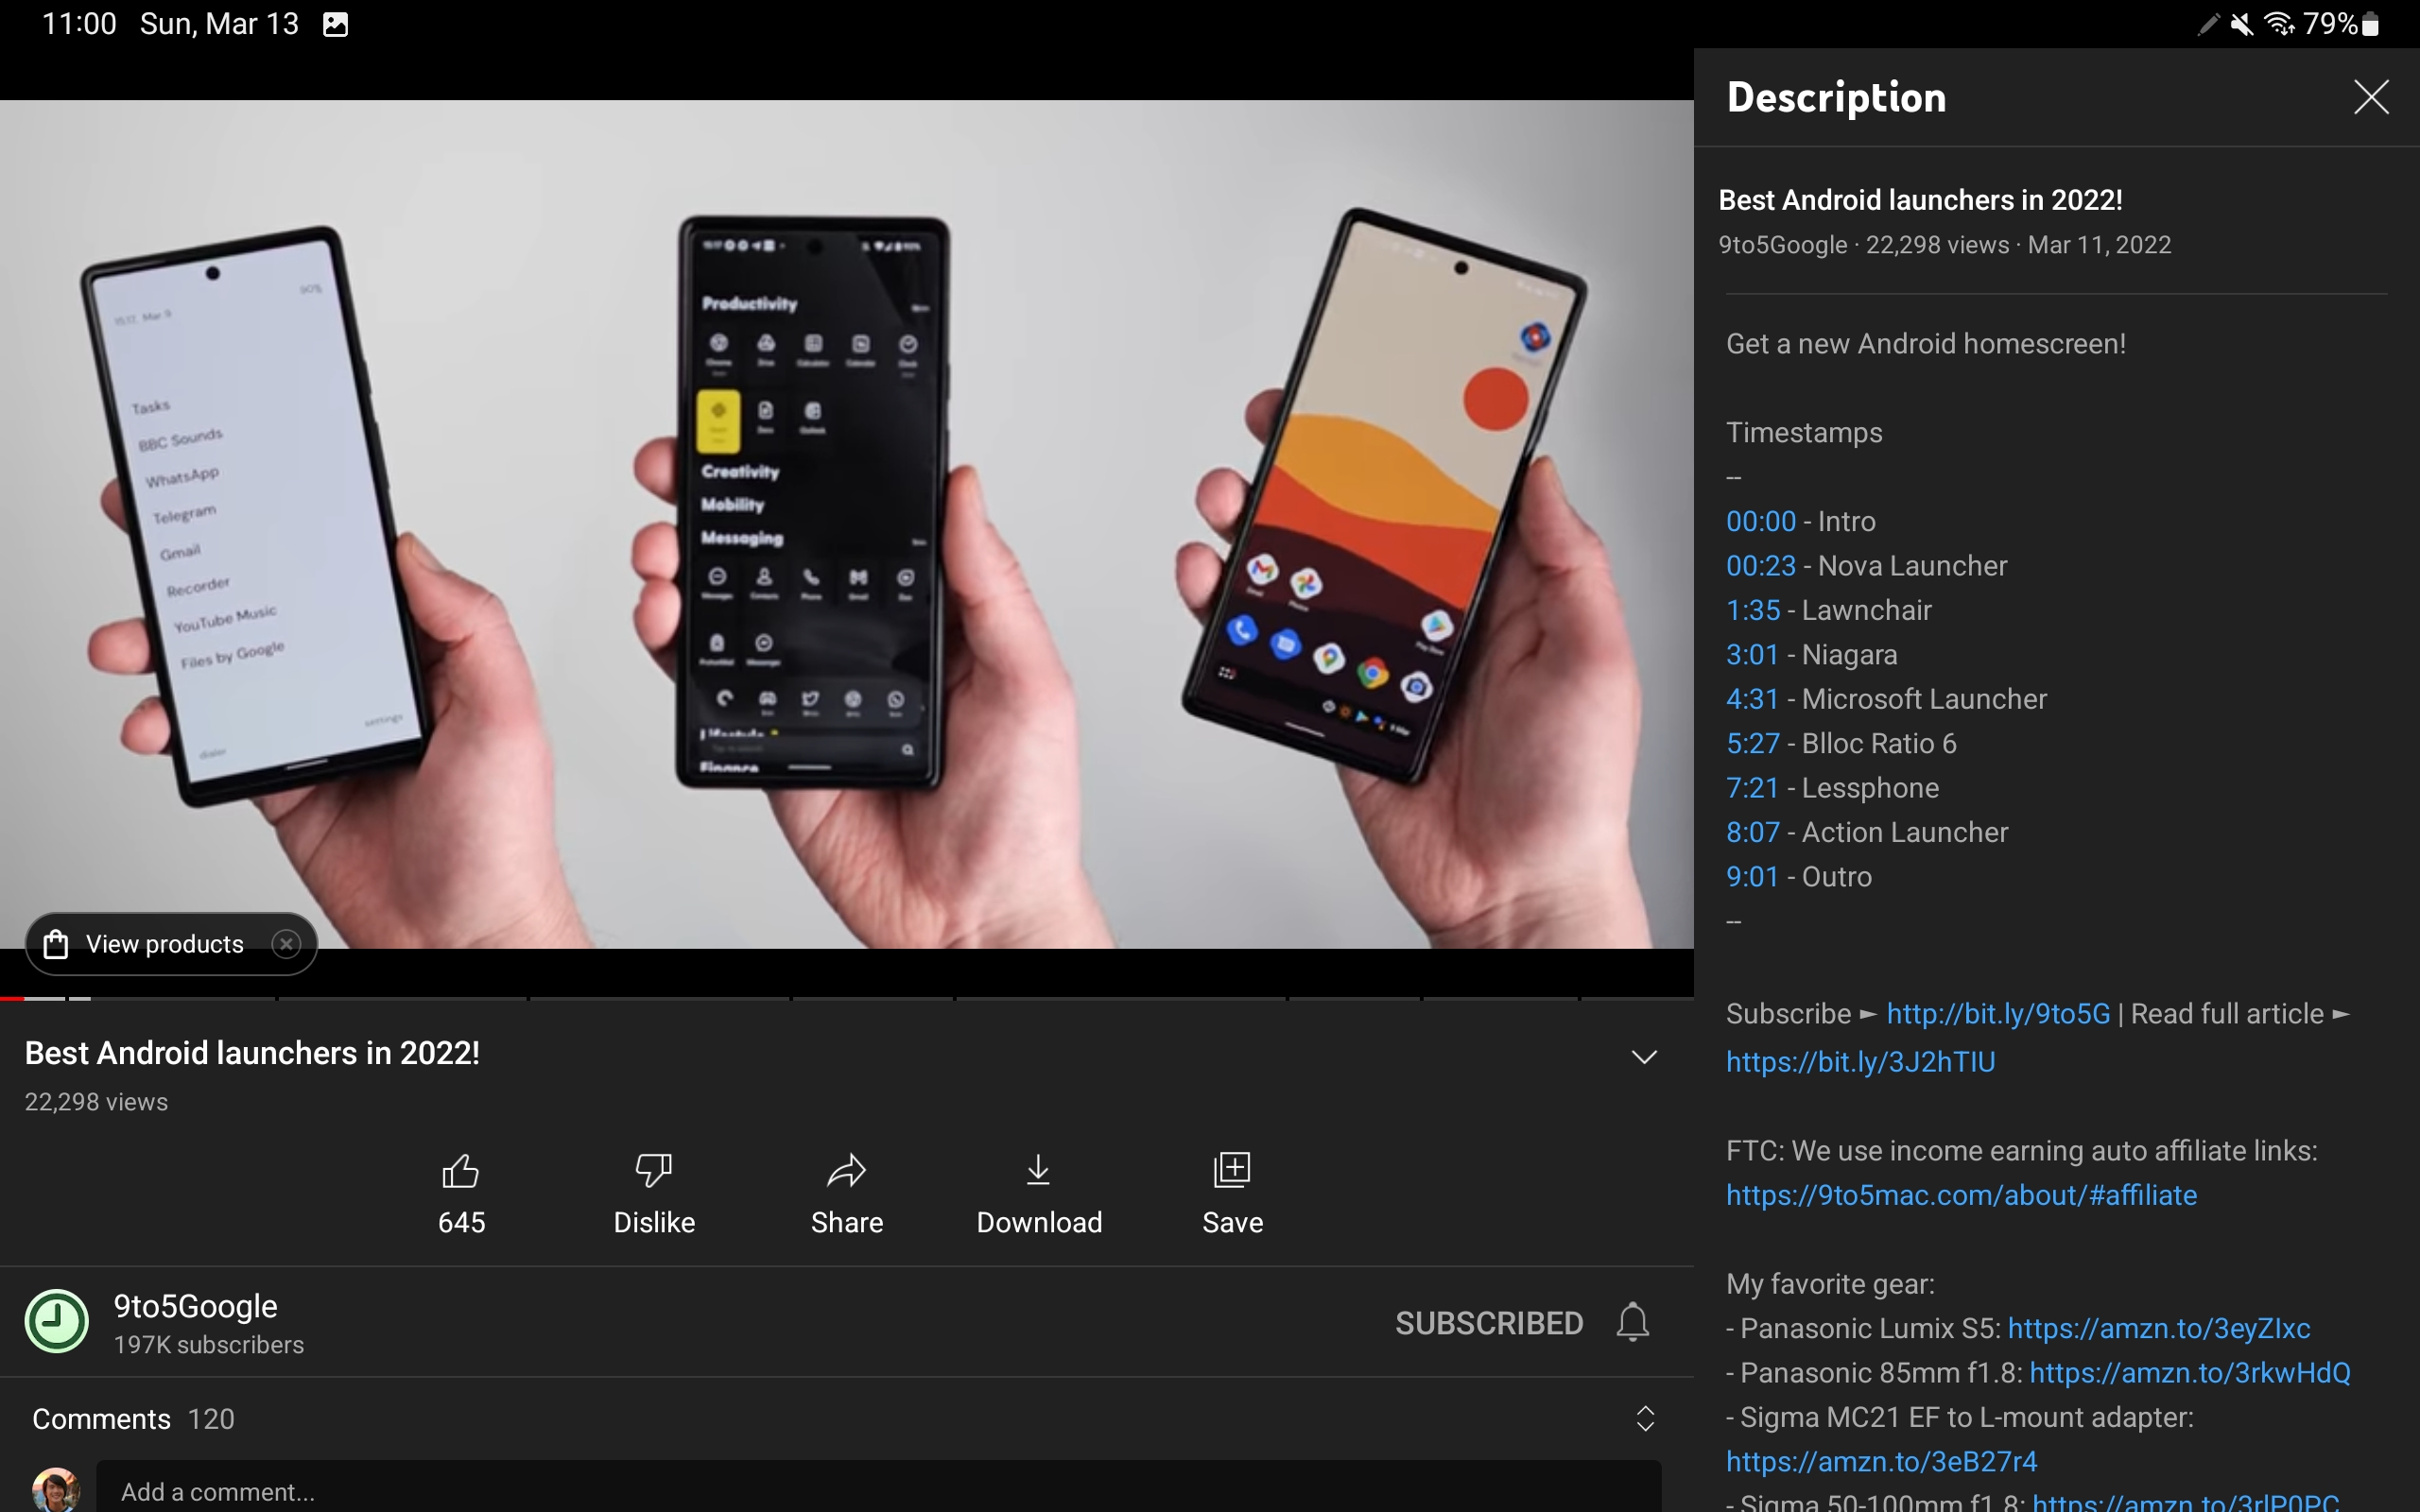The width and height of the screenshot is (2420, 1512).
Task: Tap the View products shopping bag icon
Action: pos(56,944)
